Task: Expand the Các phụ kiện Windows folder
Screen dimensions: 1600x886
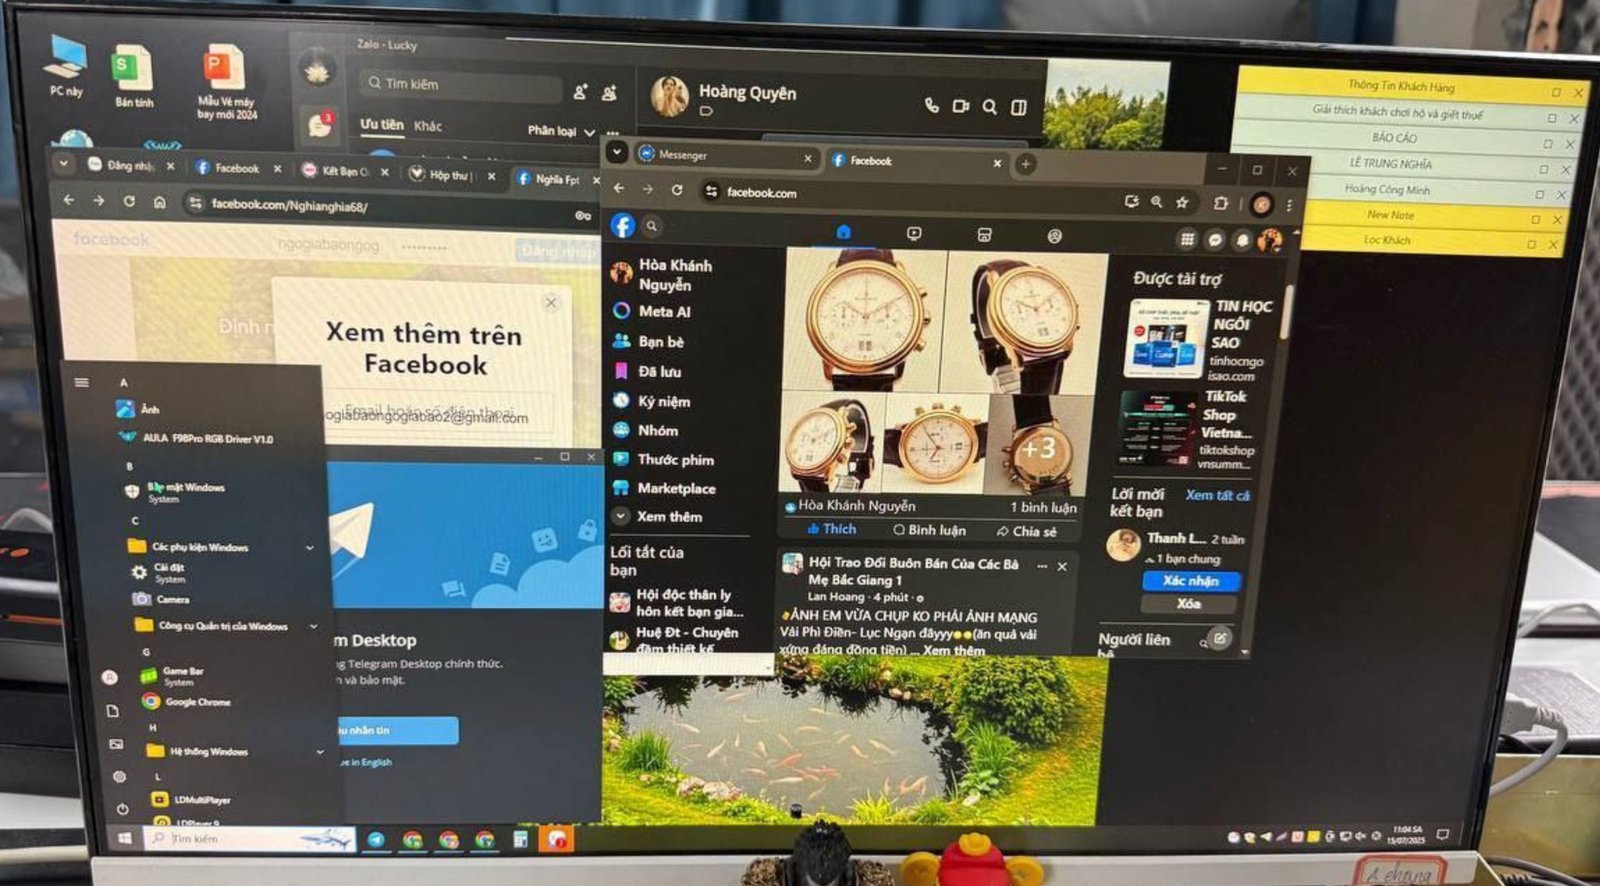Action: pyautogui.click(x=309, y=548)
